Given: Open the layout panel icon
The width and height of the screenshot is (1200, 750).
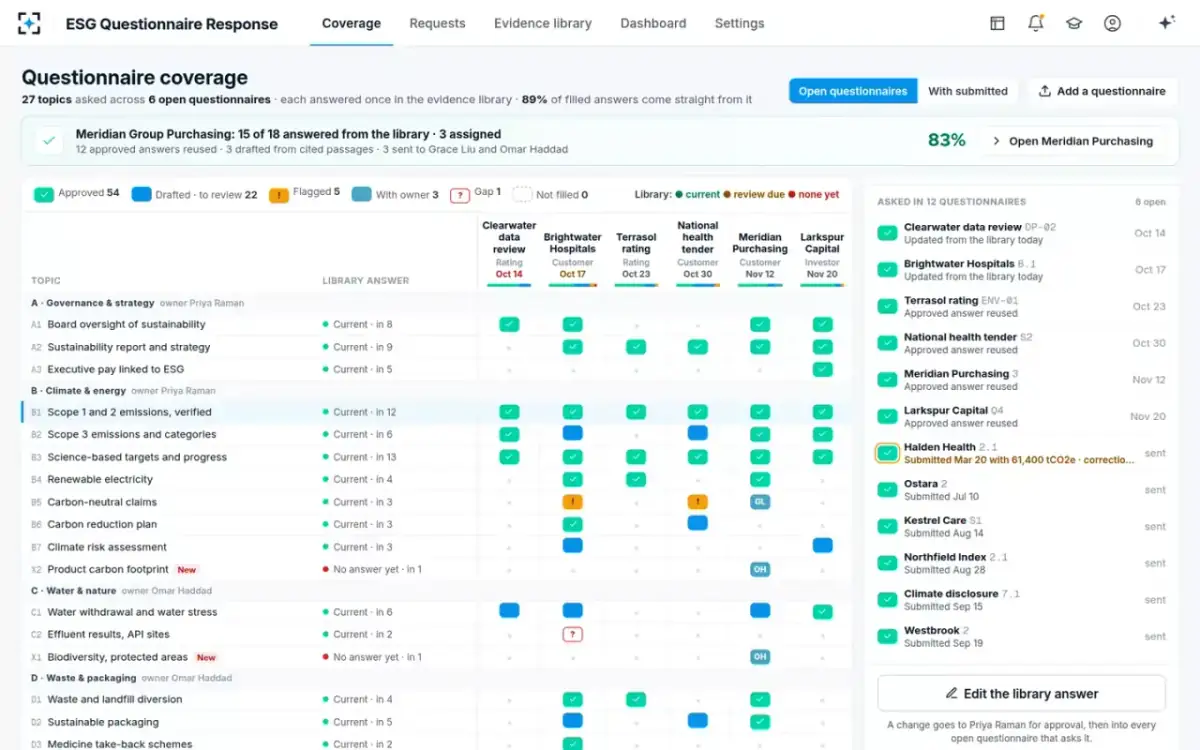Looking at the screenshot, I should [x=997, y=23].
